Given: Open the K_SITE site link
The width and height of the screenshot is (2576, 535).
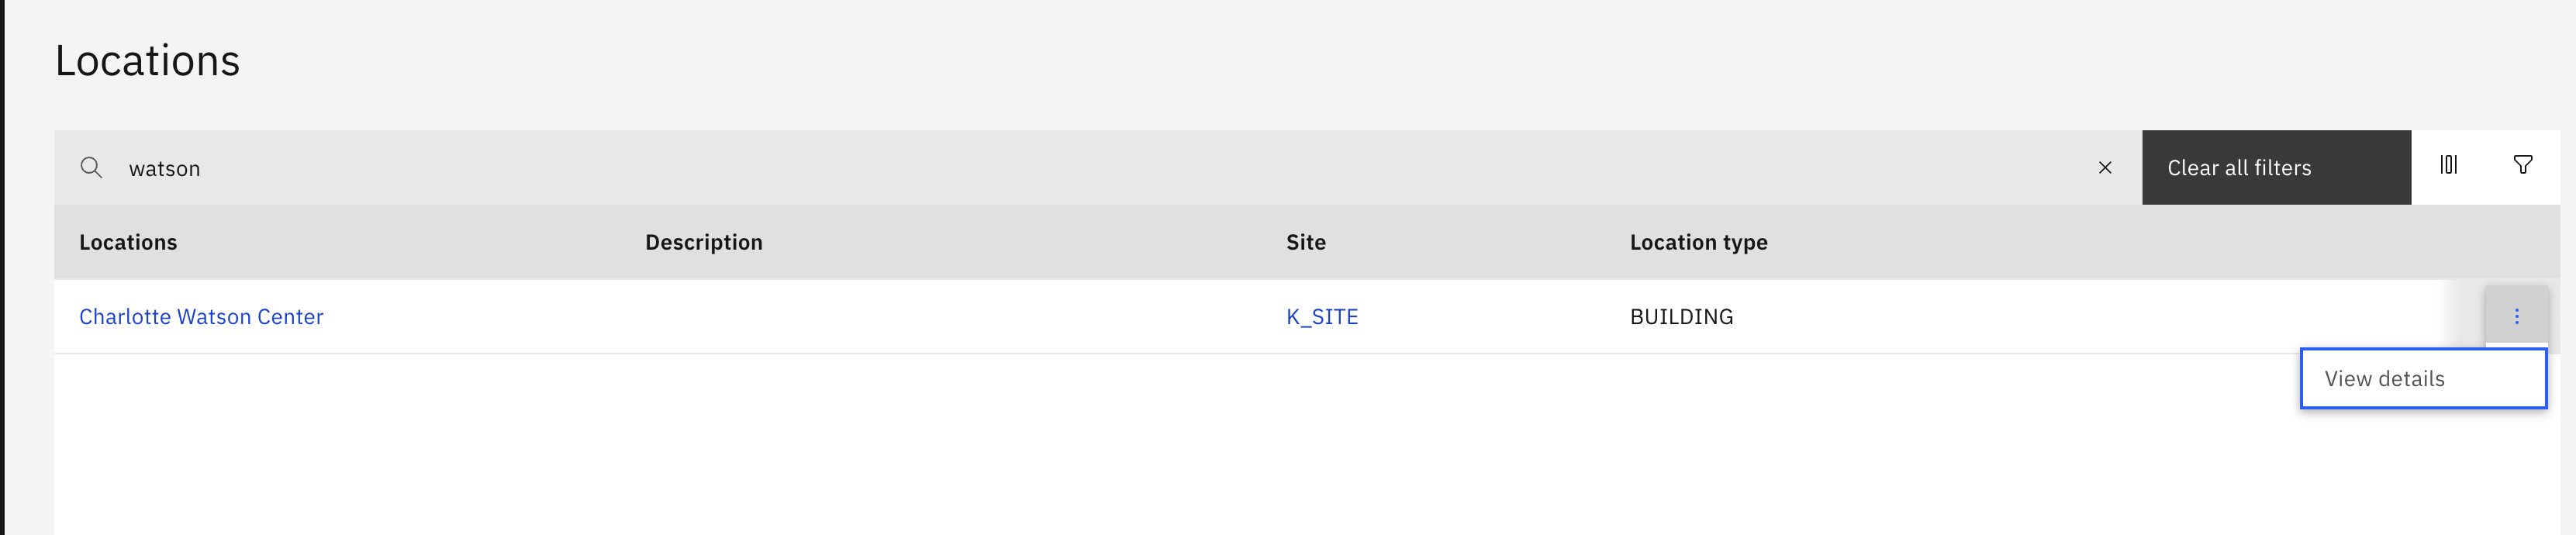Looking at the screenshot, I should 1322,316.
